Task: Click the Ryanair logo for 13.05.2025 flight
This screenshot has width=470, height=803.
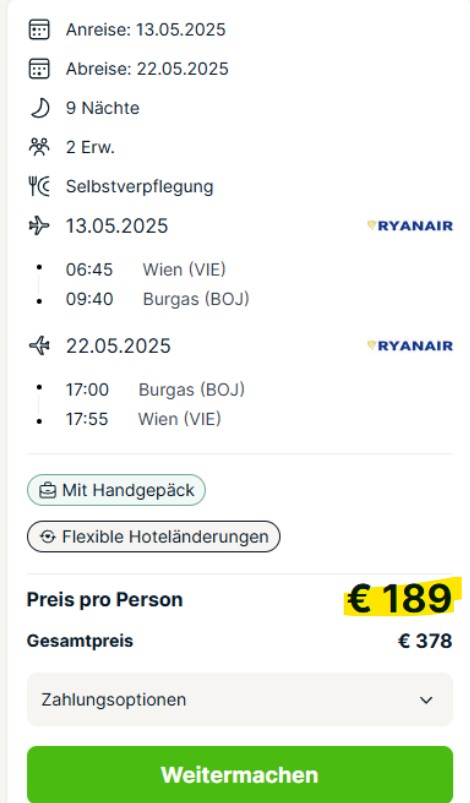Action: coord(410,226)
